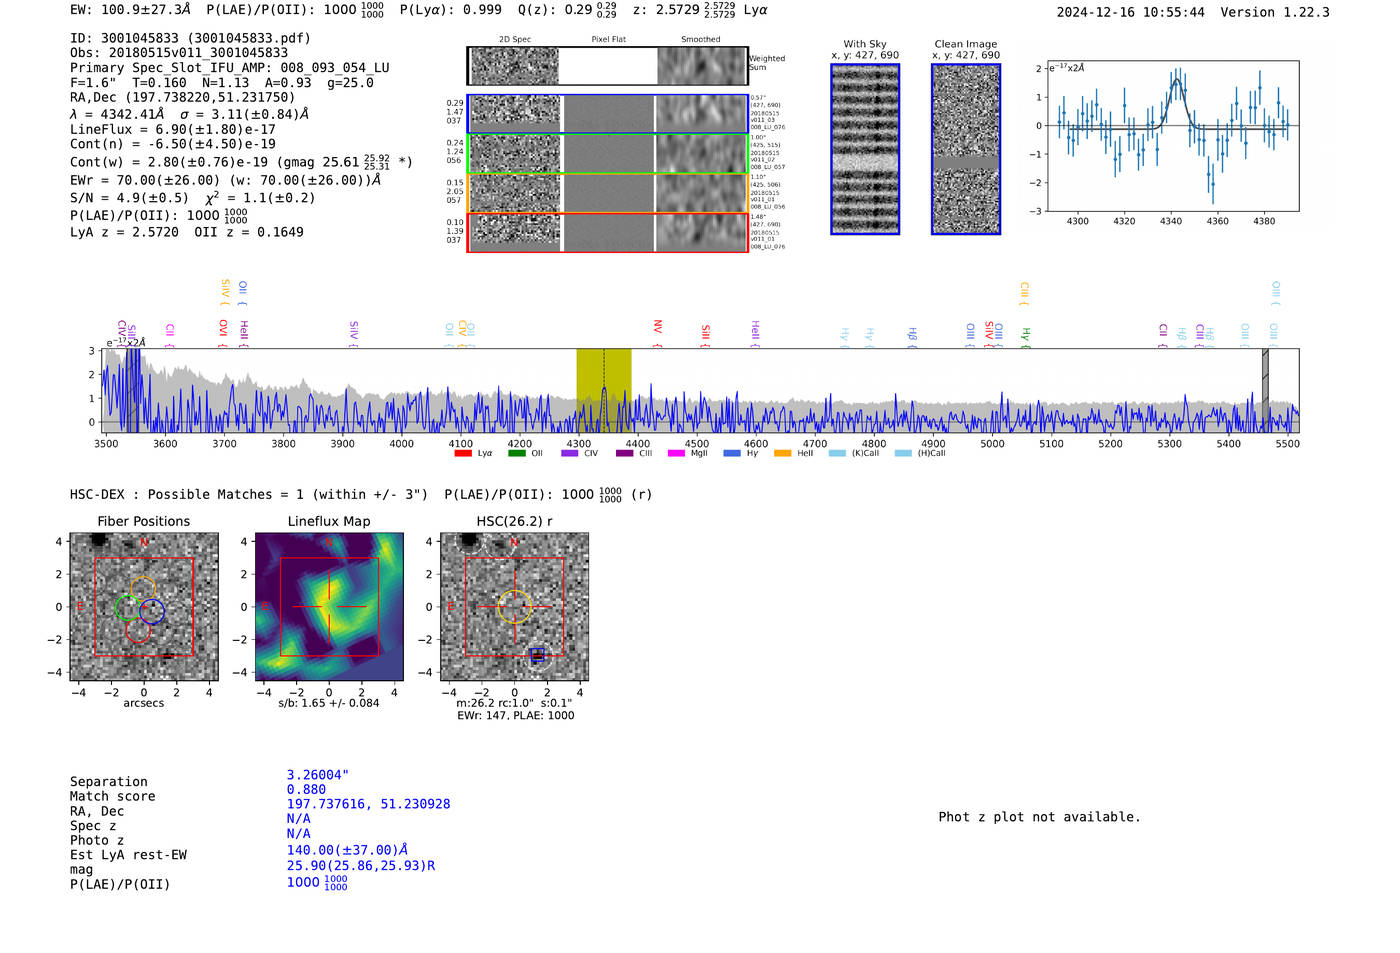The image size is (1400, 953).
Task: Click the Weighted Sum 2D spectrum strip
Action: [608, 66]
